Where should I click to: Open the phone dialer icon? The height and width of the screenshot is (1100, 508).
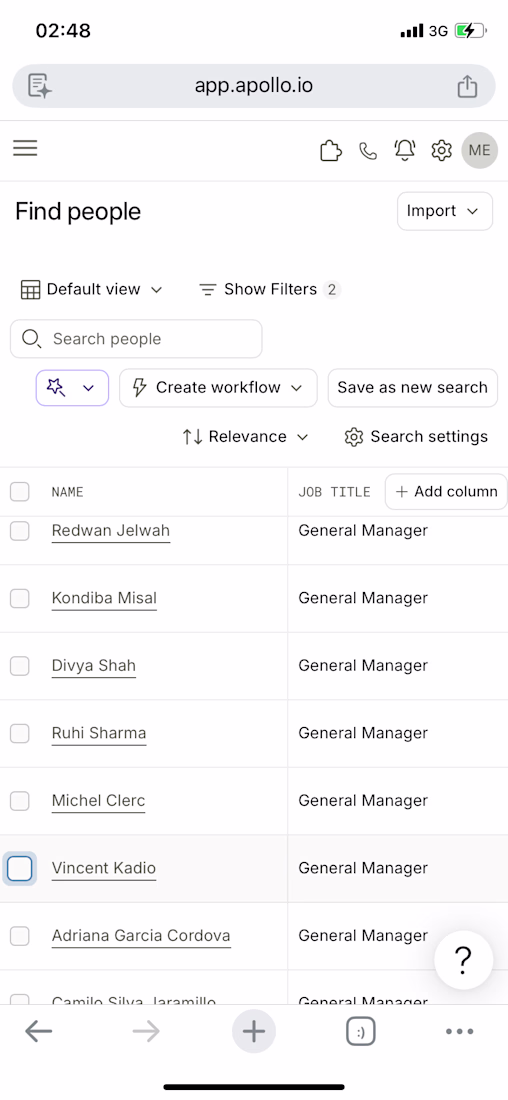coord(368,150)
